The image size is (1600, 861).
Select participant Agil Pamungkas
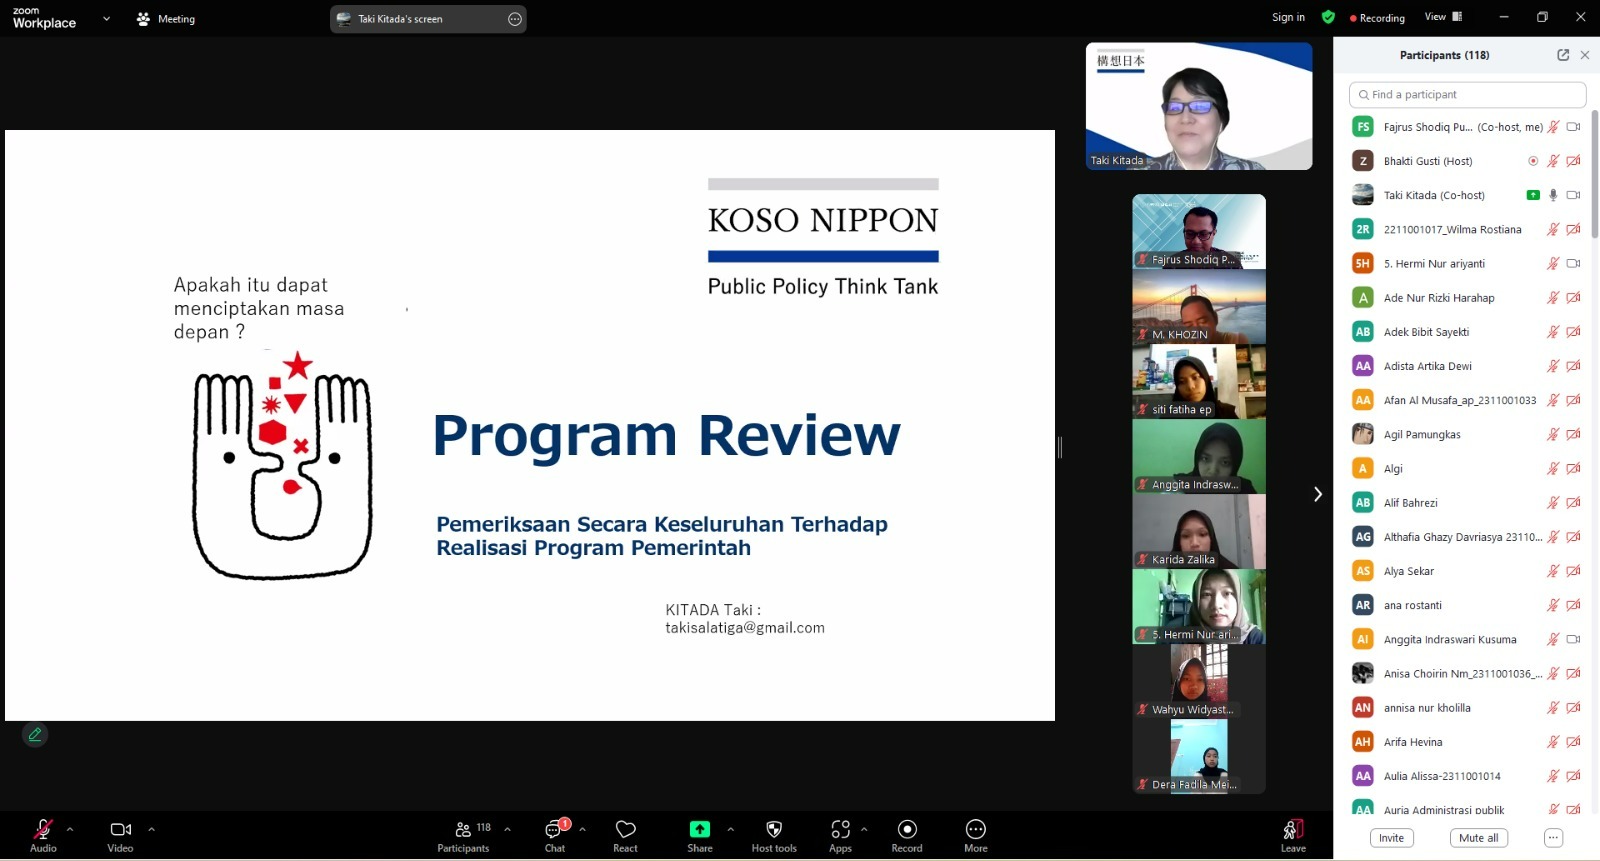pyautogui.click(x=1467, y=434)
